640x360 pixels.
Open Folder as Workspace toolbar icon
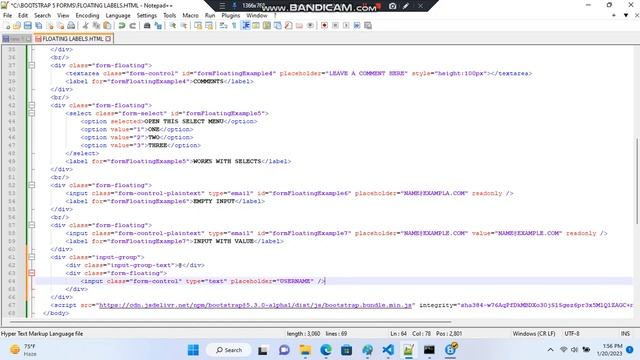pyautogui.click(x=299, y=25)
